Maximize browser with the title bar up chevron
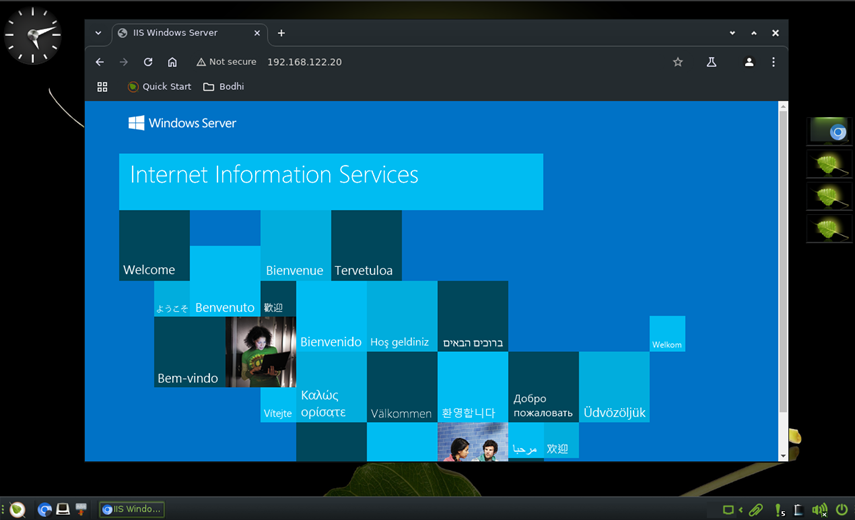The image size is (855, 520). point(754,33)
